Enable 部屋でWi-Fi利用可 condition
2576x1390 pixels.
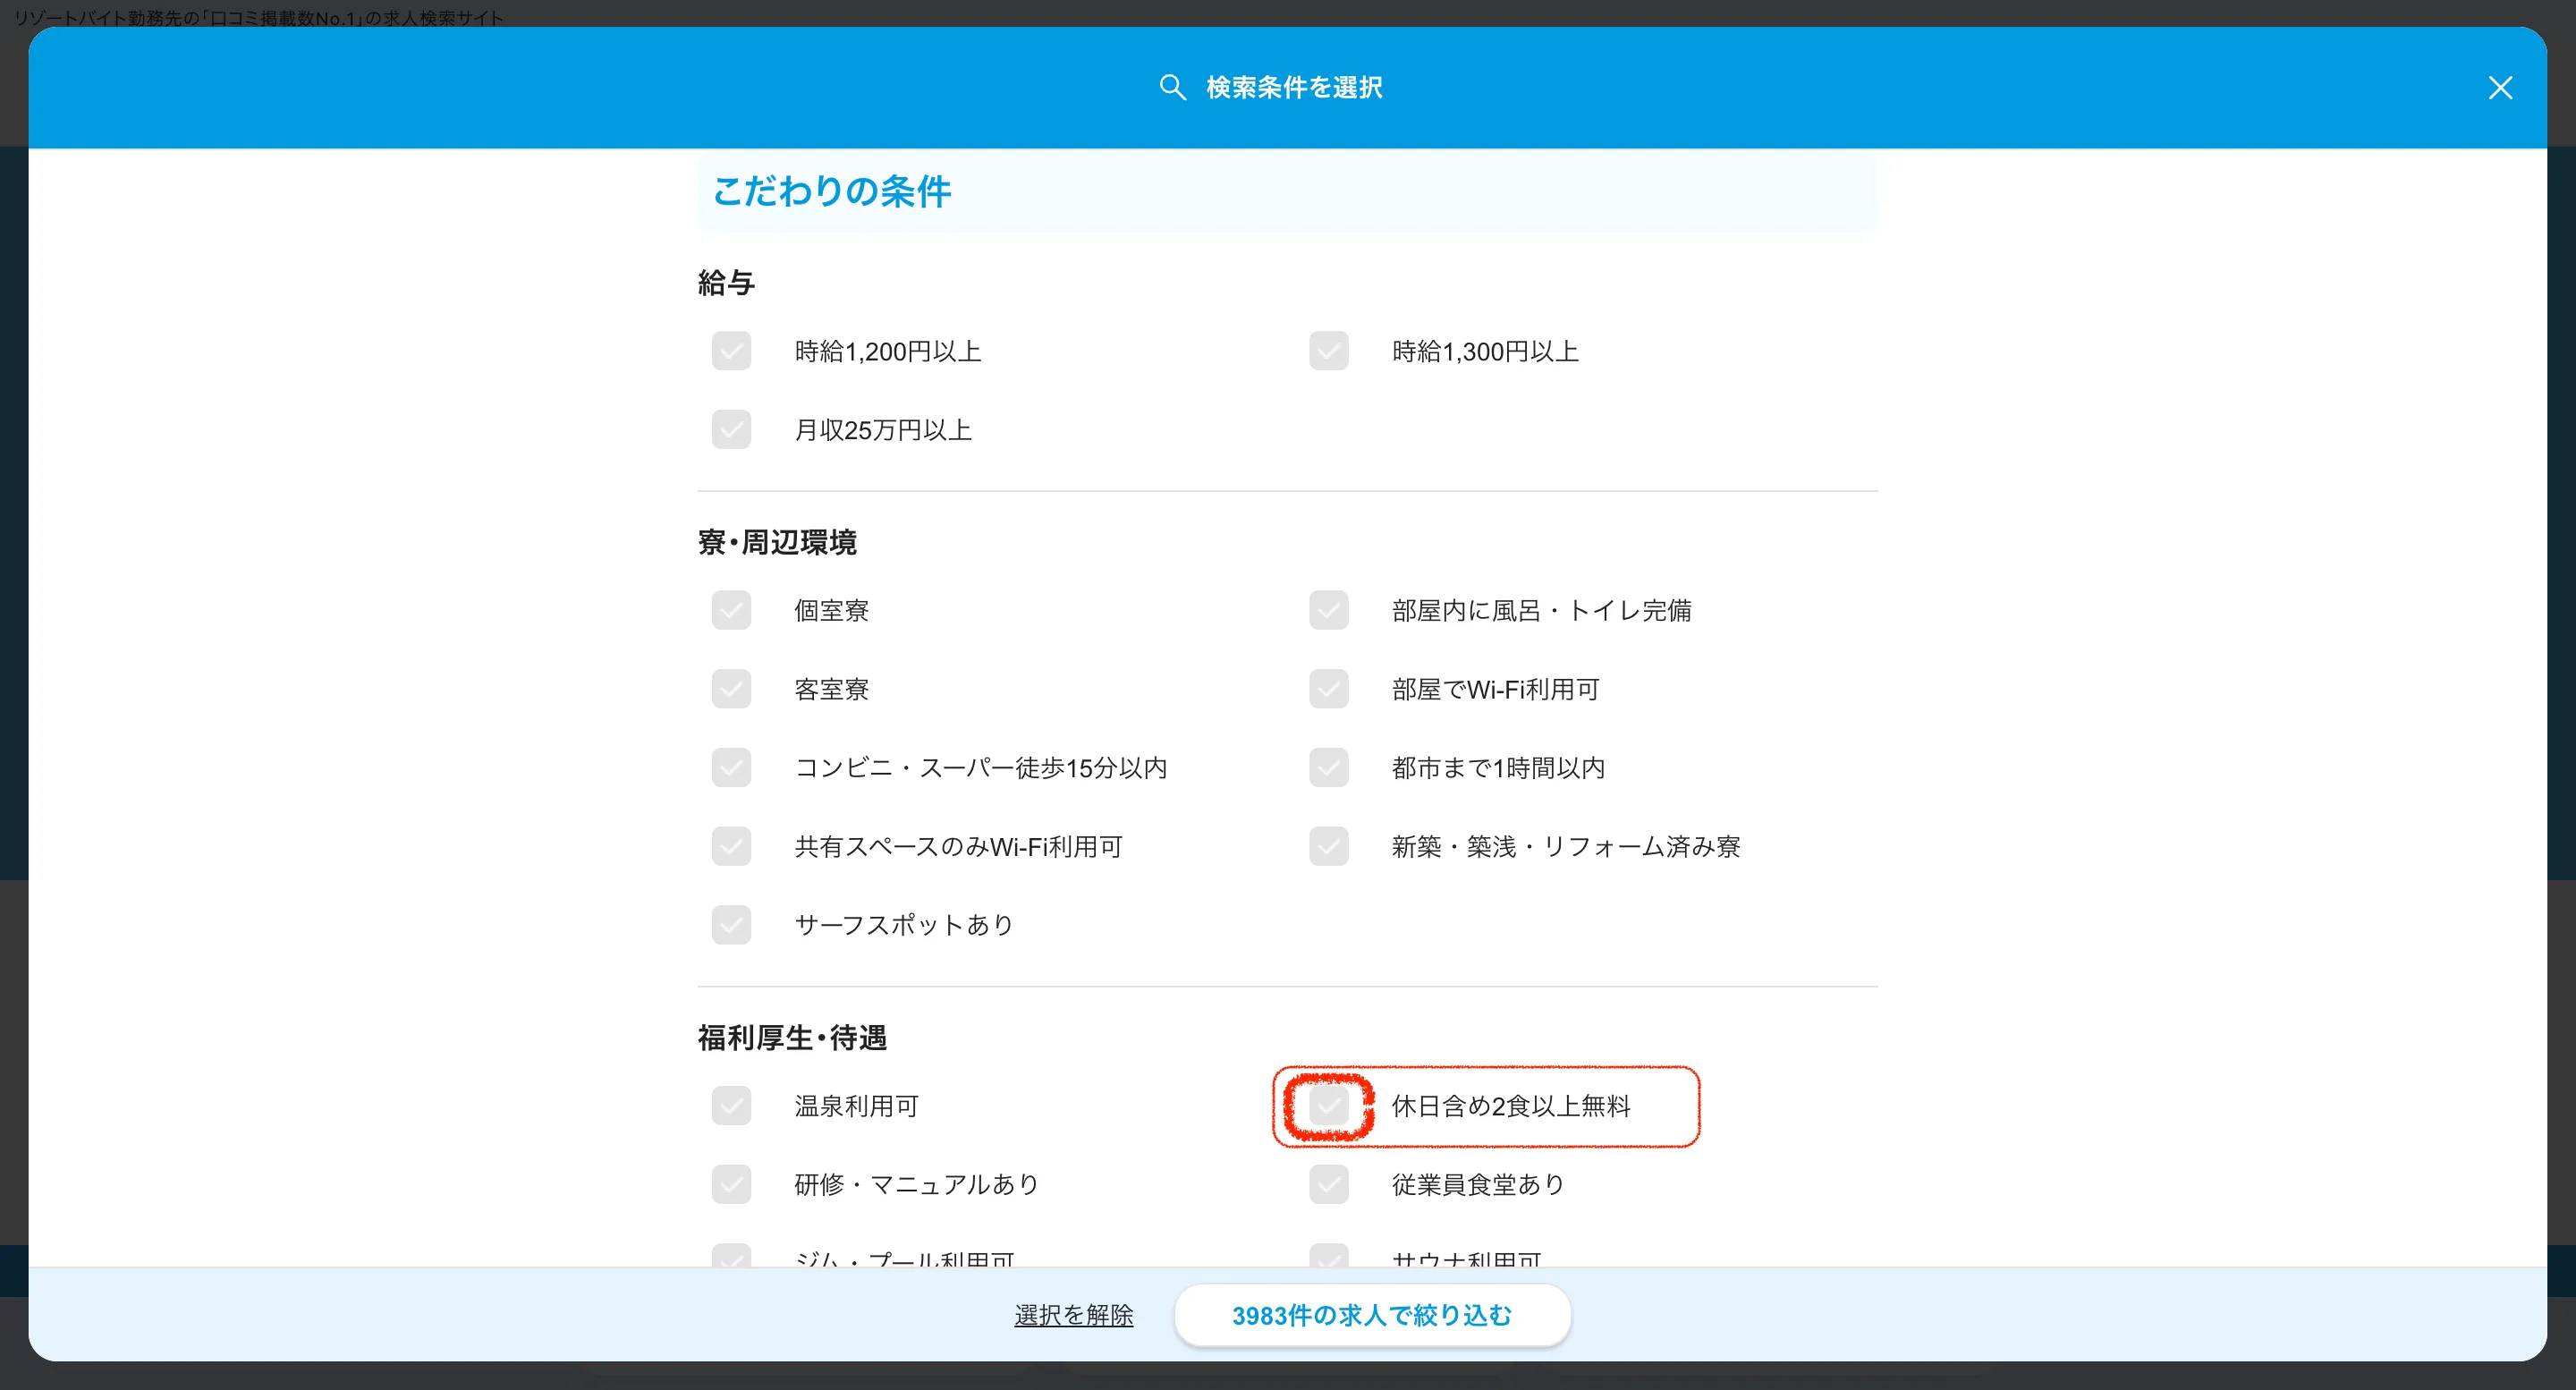point(1328,688)
